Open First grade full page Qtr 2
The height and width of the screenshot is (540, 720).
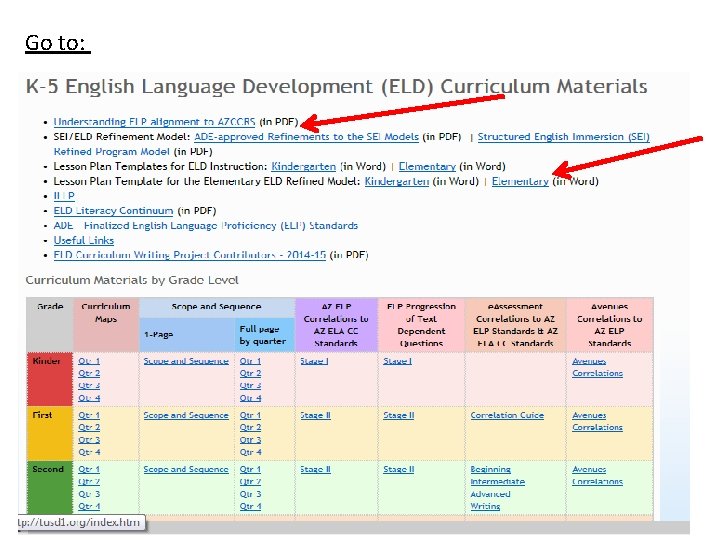[x=250, y=428]
